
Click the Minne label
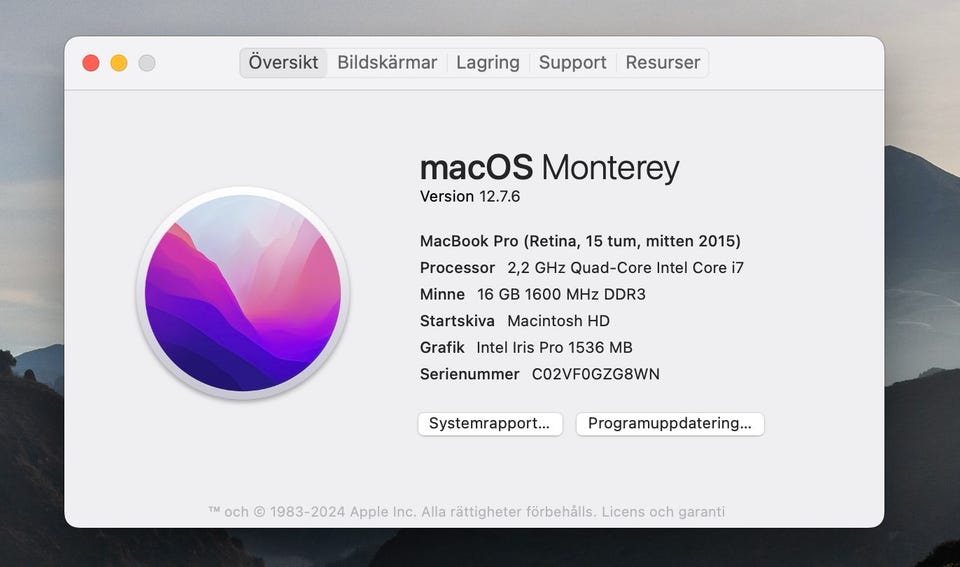pos(442,295)
